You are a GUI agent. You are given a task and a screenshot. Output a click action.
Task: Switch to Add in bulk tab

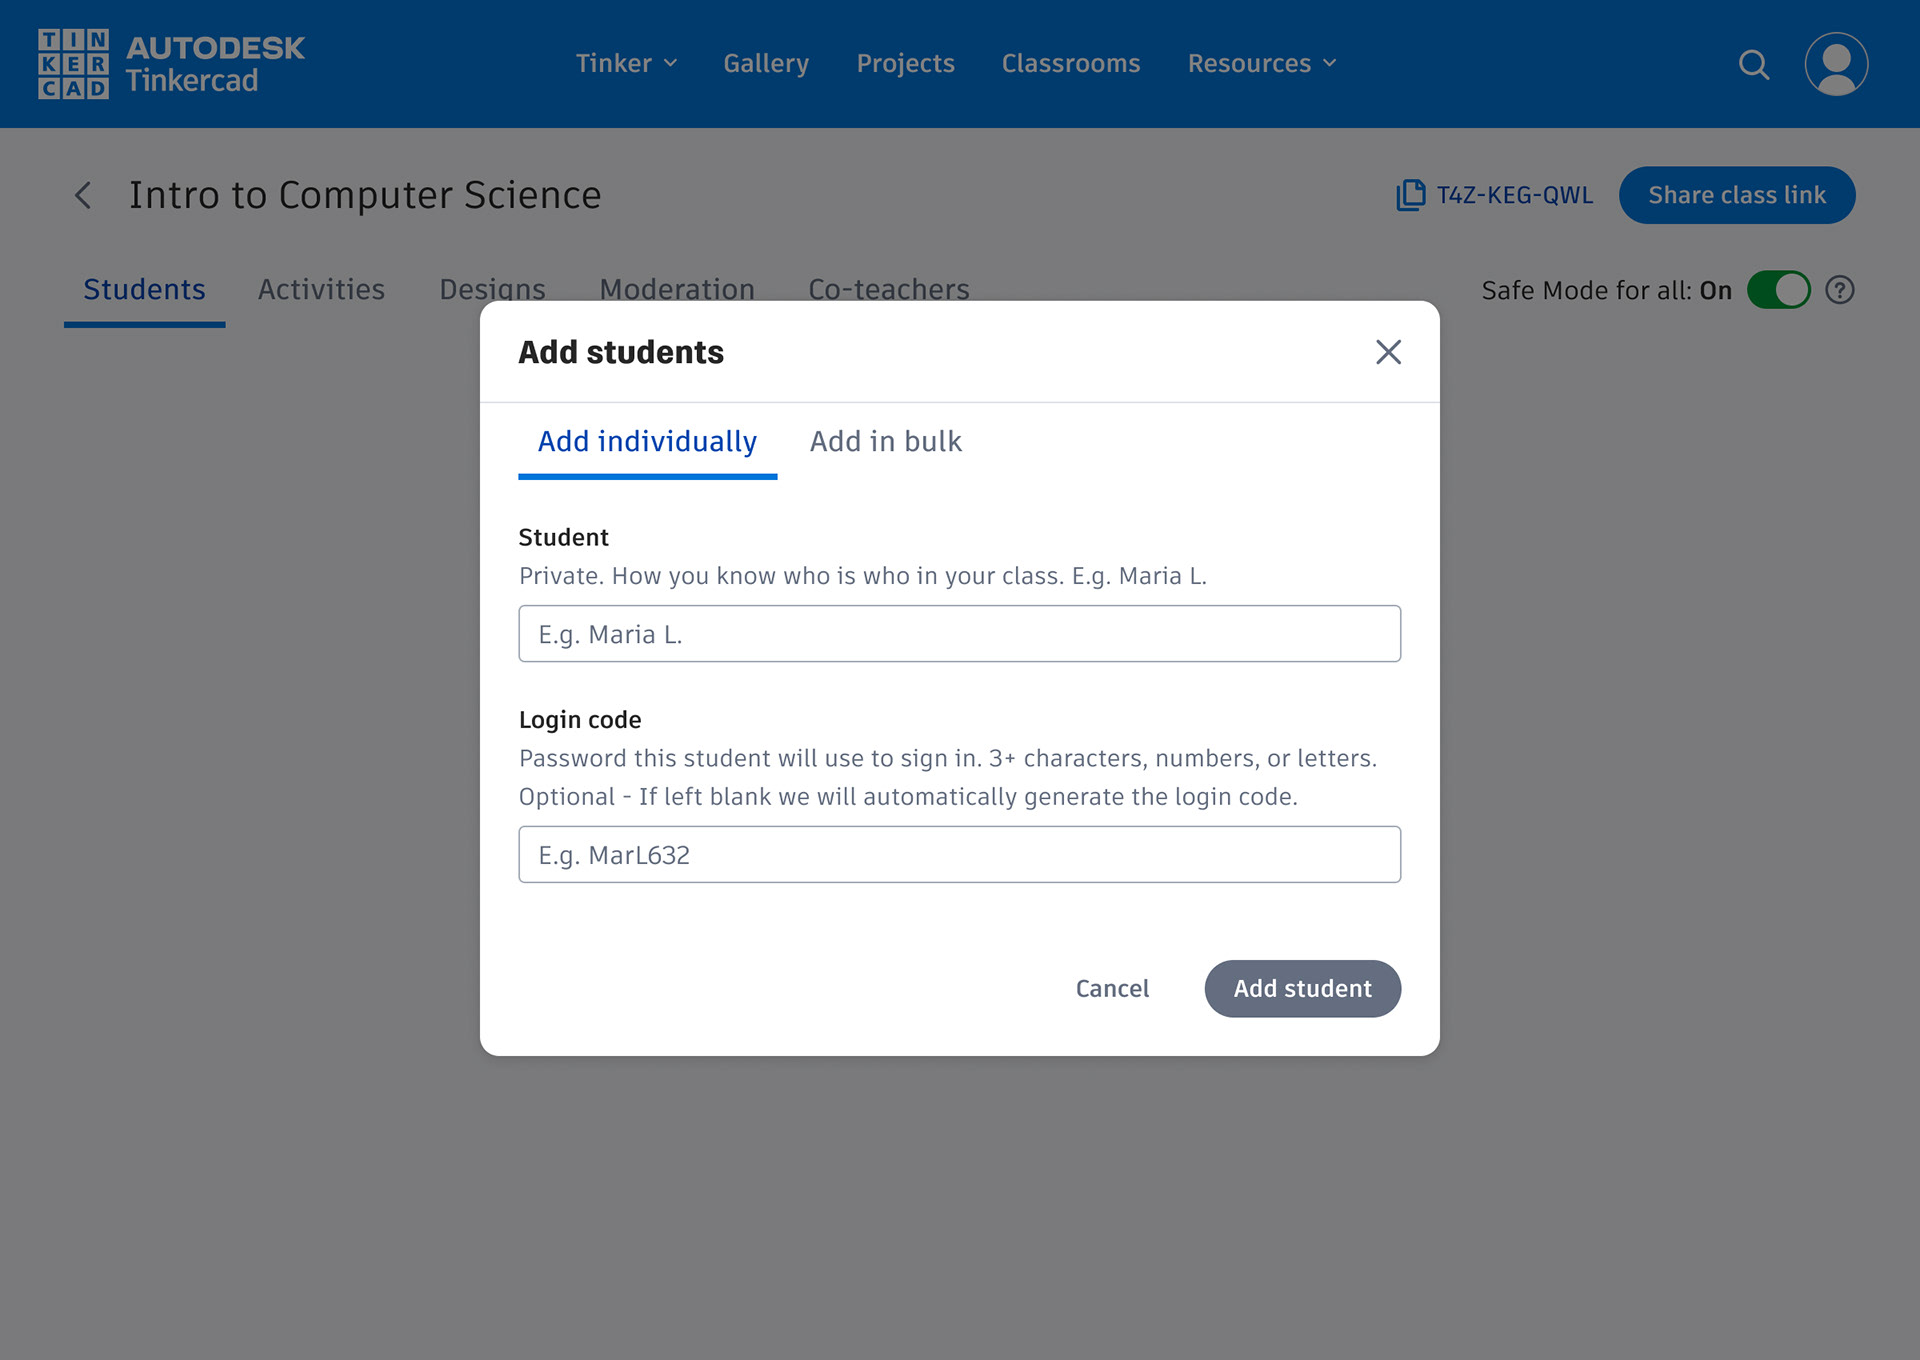[x=885, y=442]
